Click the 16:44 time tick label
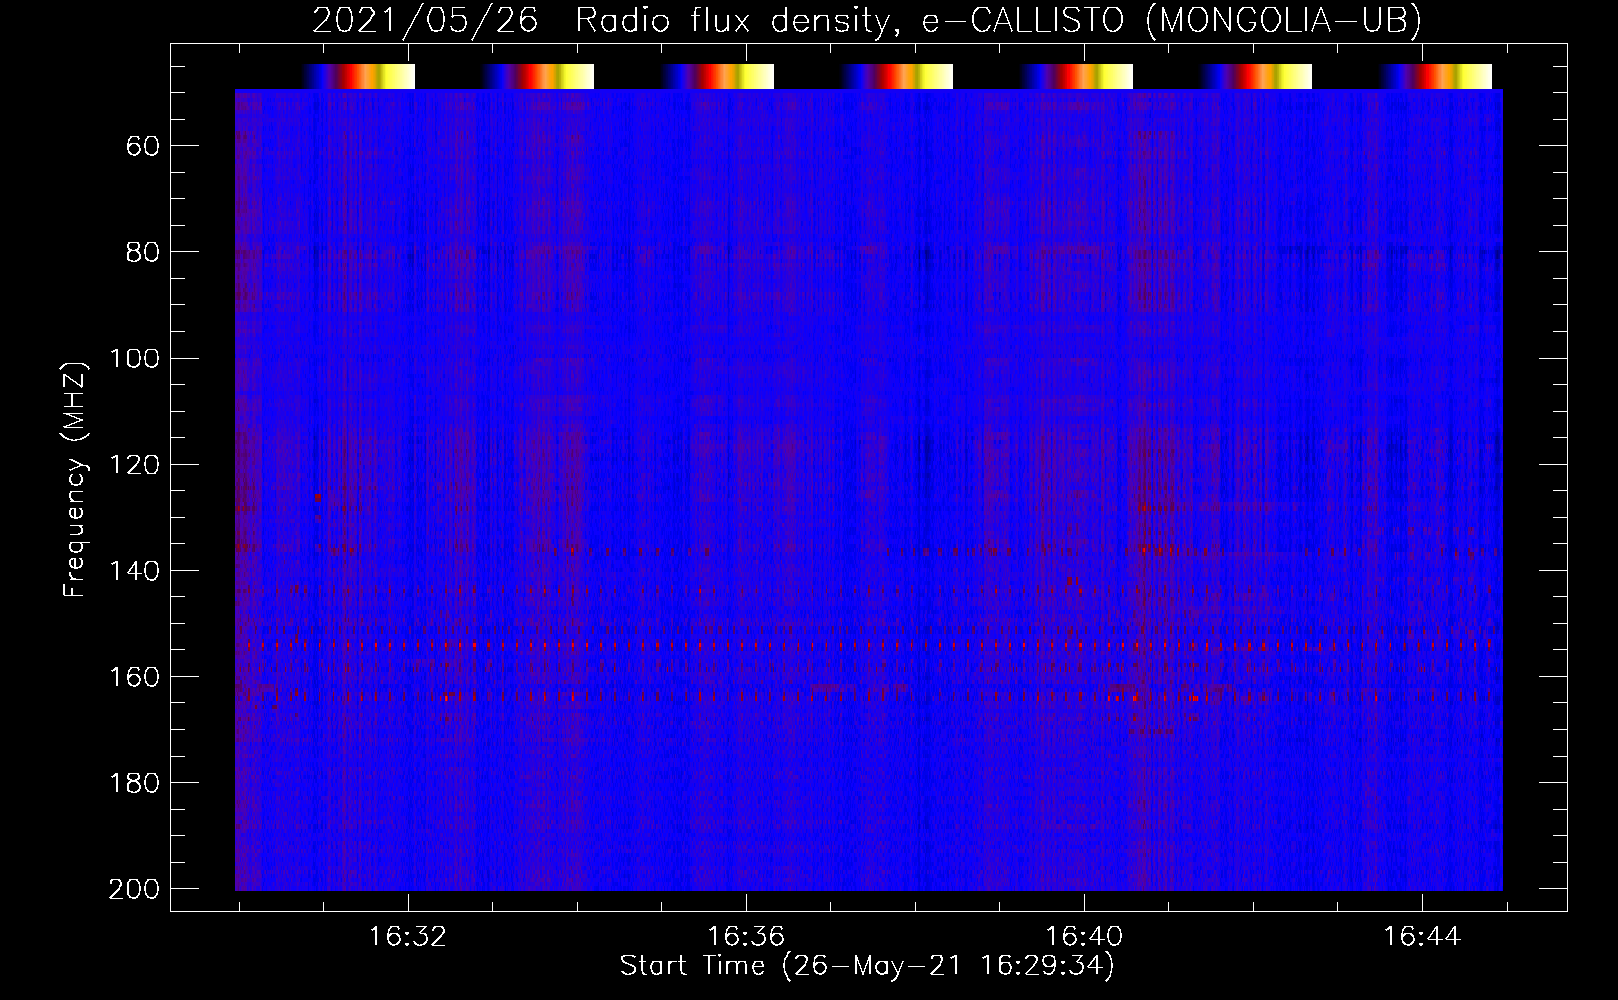This screenshot has height=1000, width=1618. (x=1422, y=937)
